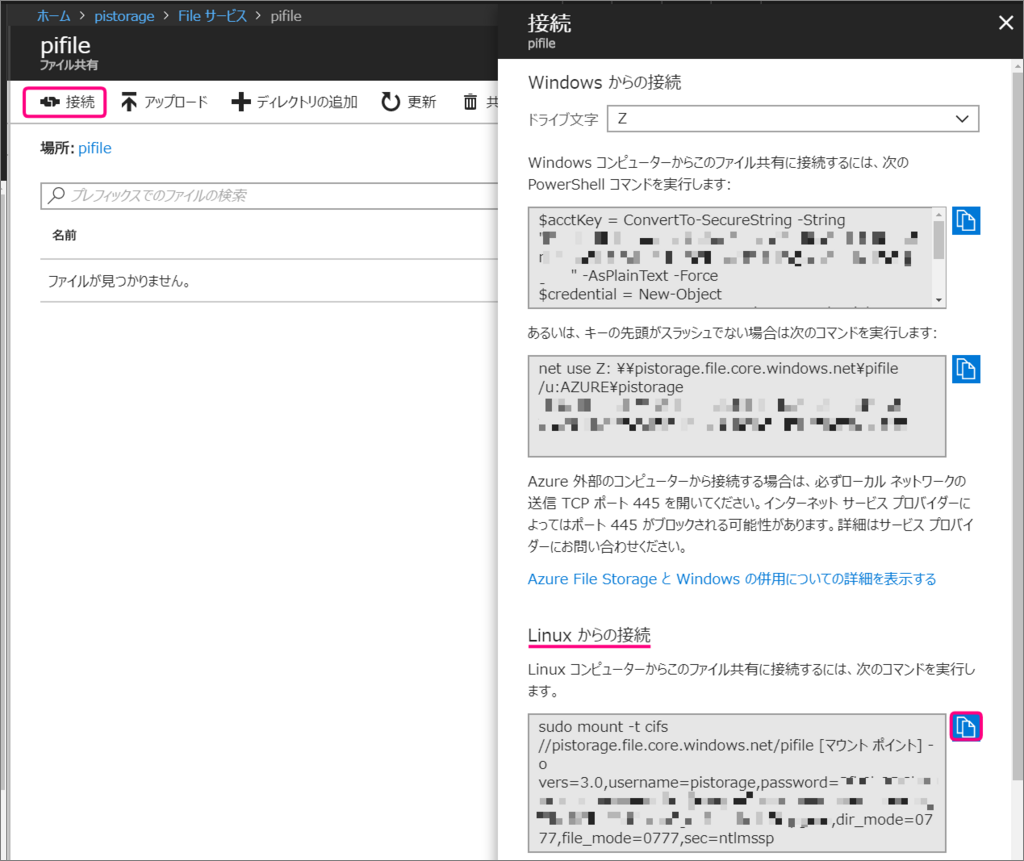The height and width of the screenshot is (861, 1024).
Task: Open the ホーム breadcrumb link
Action: point(54,16)
